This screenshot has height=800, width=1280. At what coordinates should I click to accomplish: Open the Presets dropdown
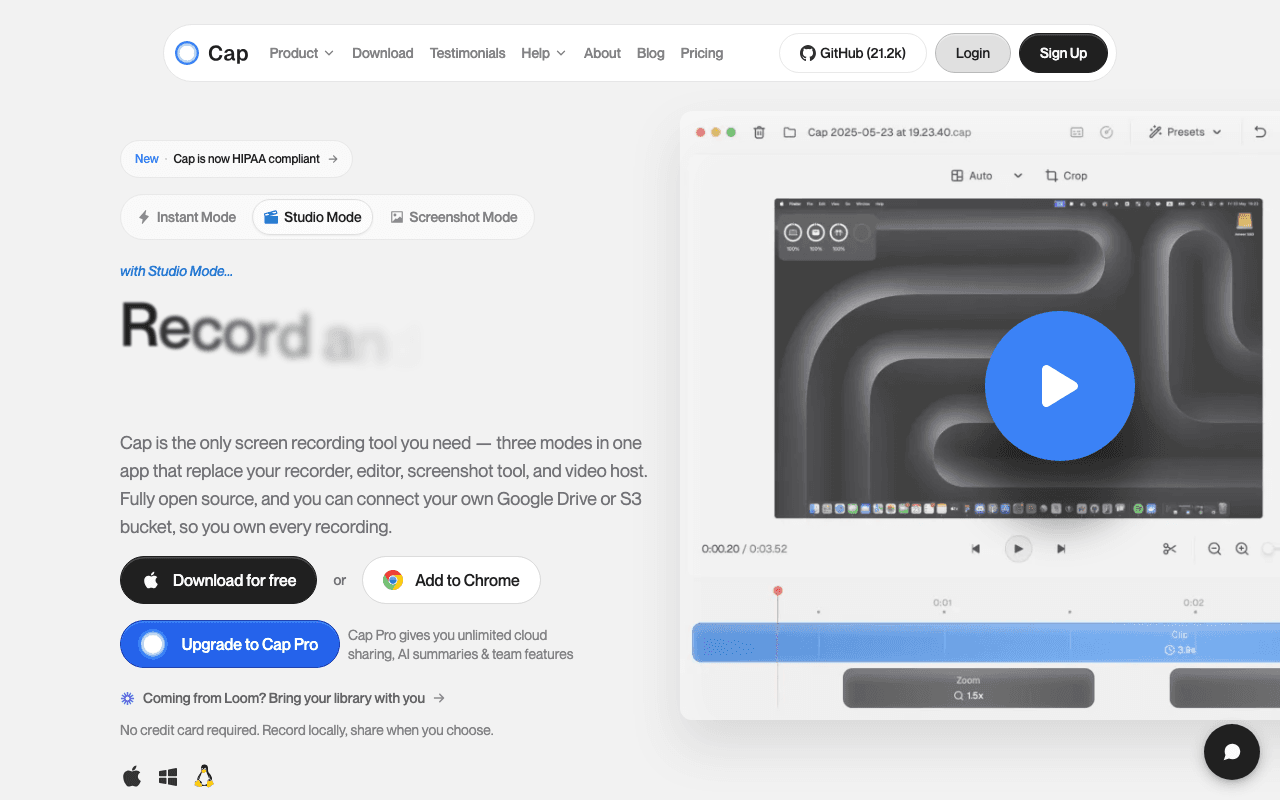[1185, 132]
